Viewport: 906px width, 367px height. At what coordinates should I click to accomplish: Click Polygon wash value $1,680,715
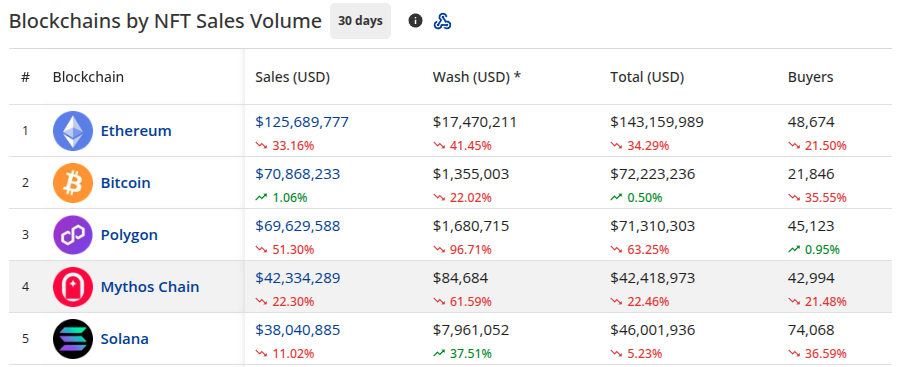pyautogui.click(x=471, y=226)
